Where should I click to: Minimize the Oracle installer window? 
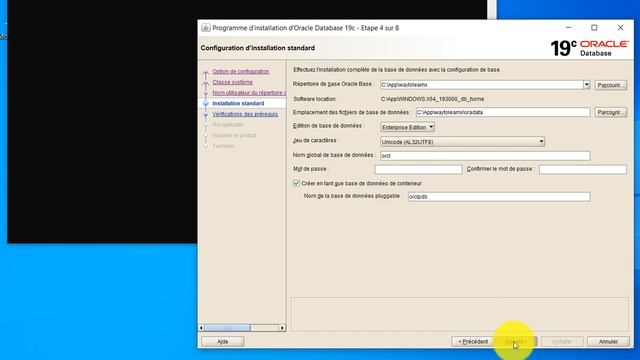[568, 28]
